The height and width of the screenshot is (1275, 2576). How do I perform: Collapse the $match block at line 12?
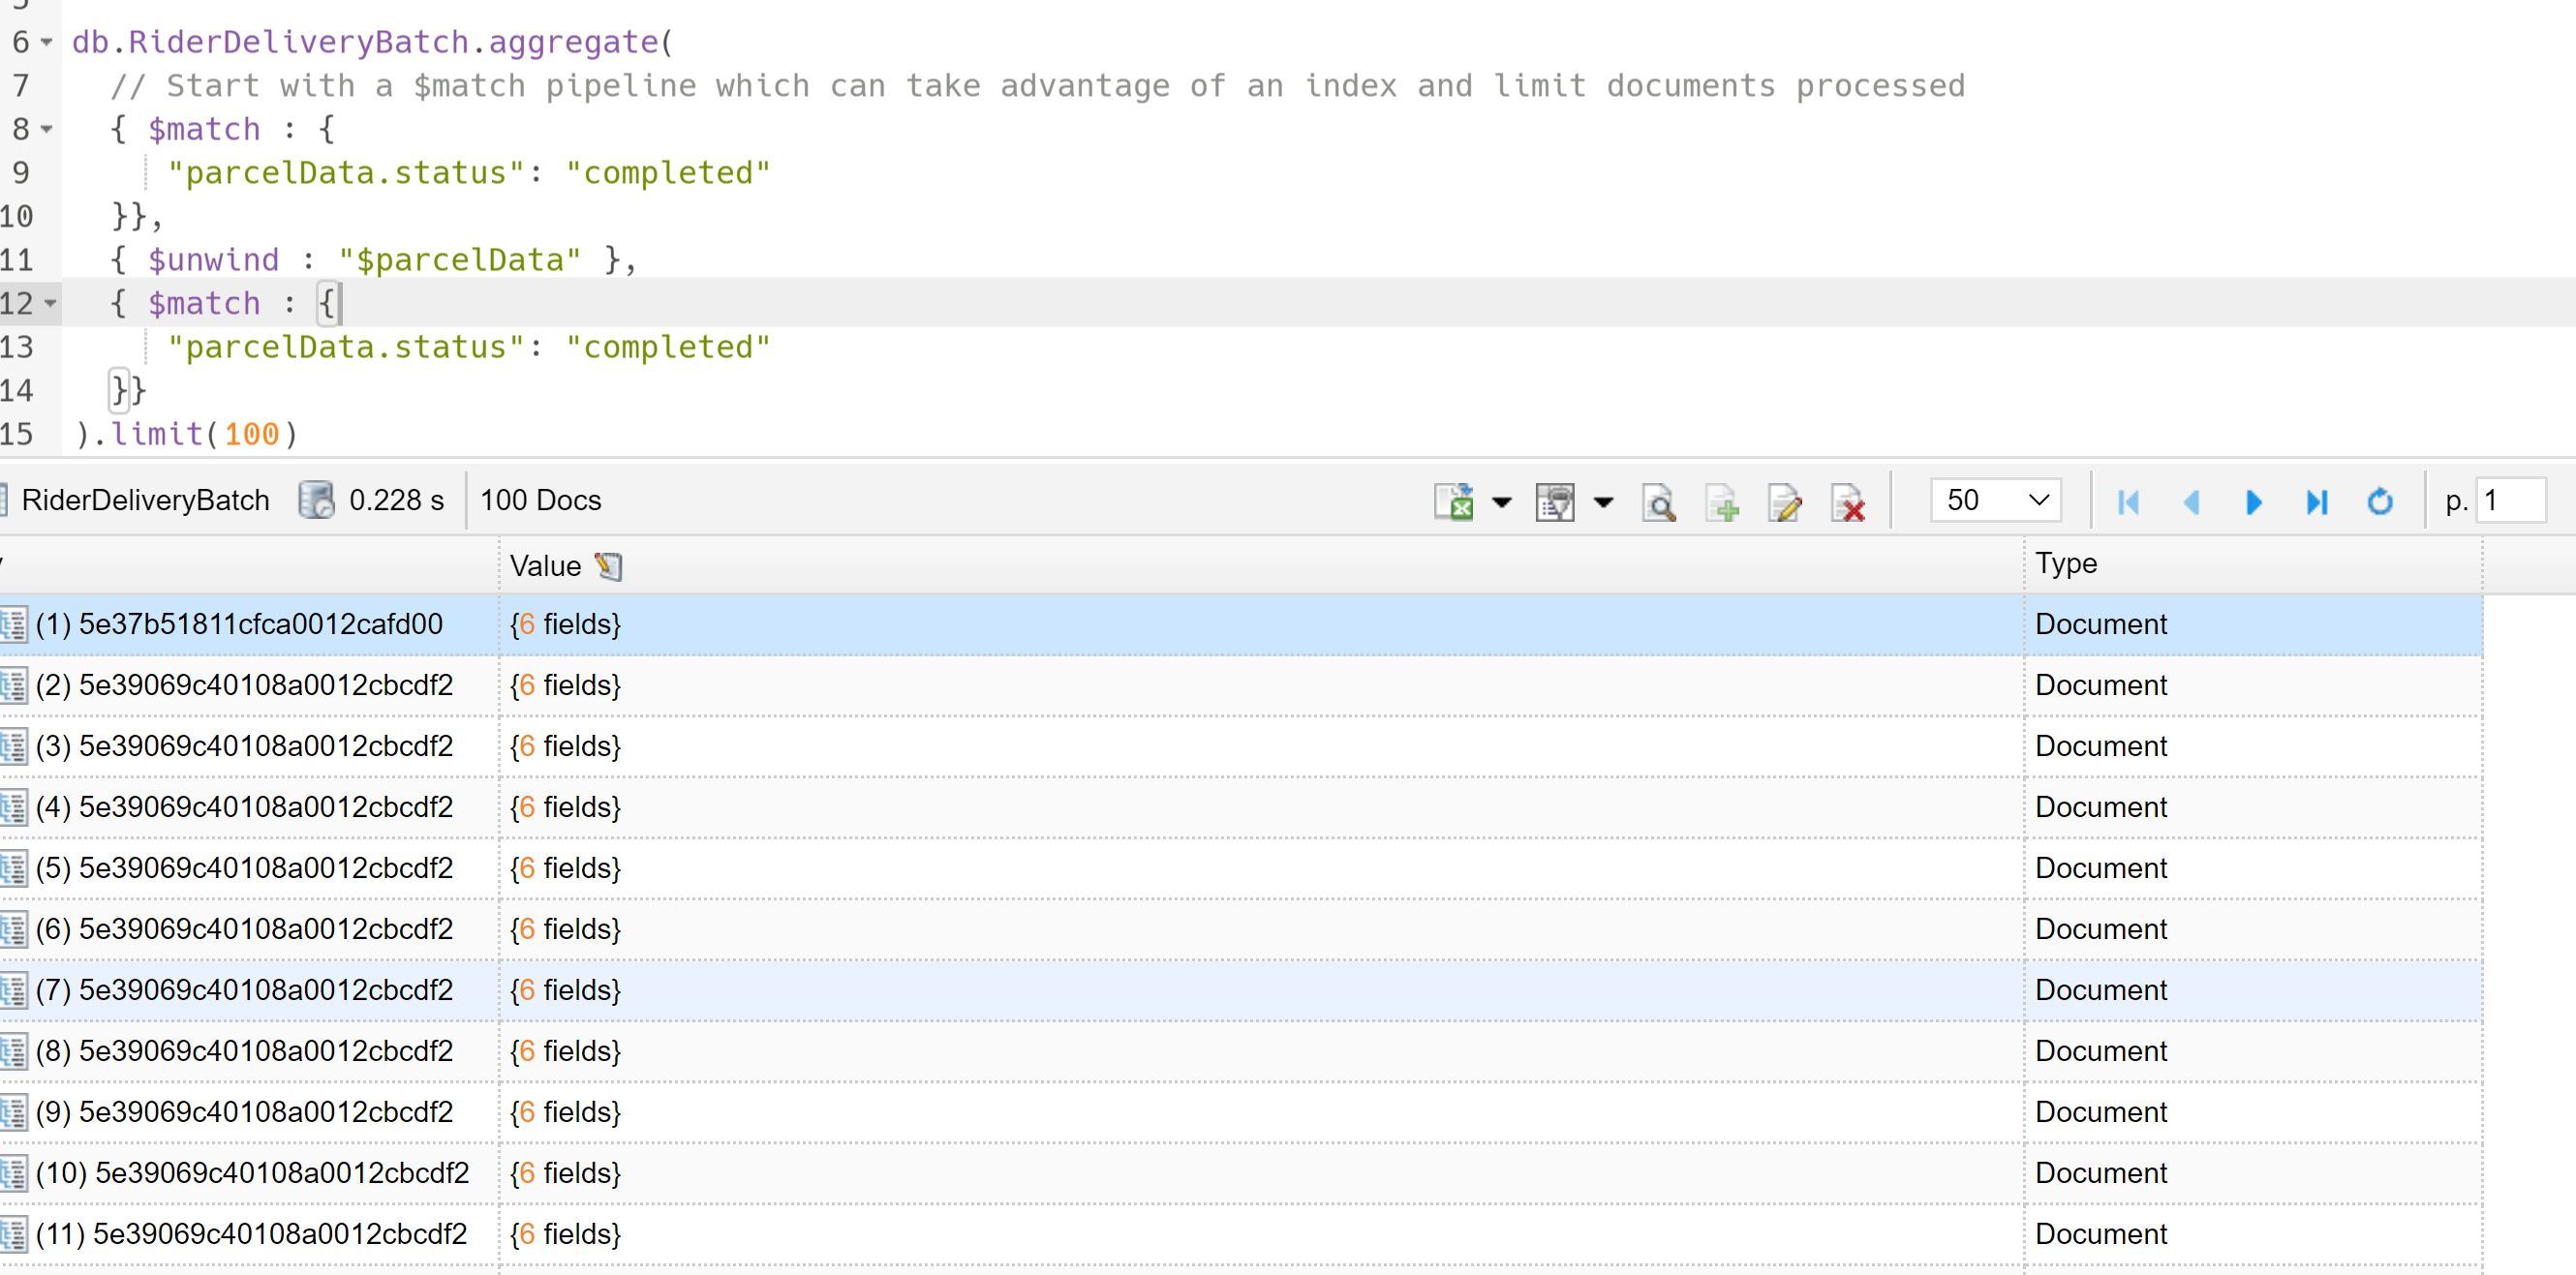tap(49, 303)
